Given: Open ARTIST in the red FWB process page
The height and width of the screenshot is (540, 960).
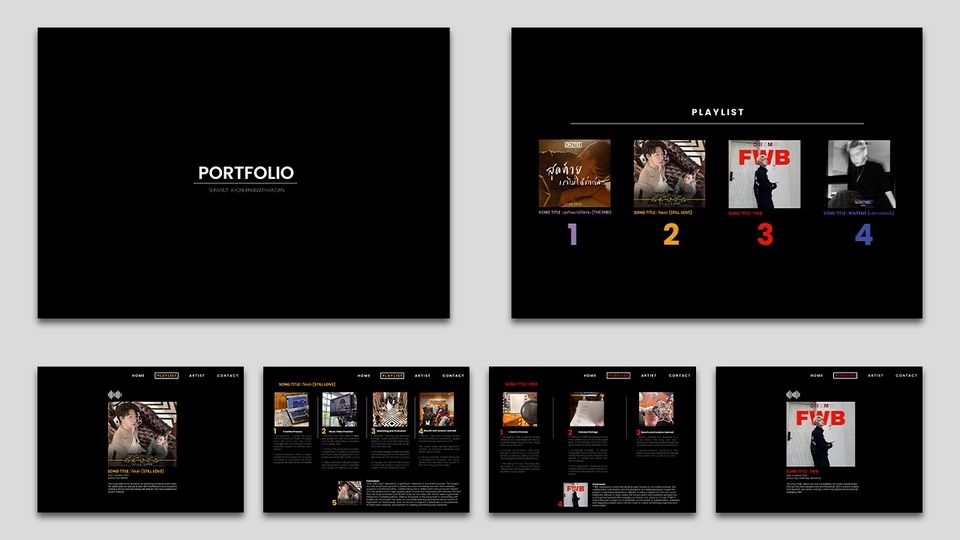Looking at the screenshot, I should [649, 376].
